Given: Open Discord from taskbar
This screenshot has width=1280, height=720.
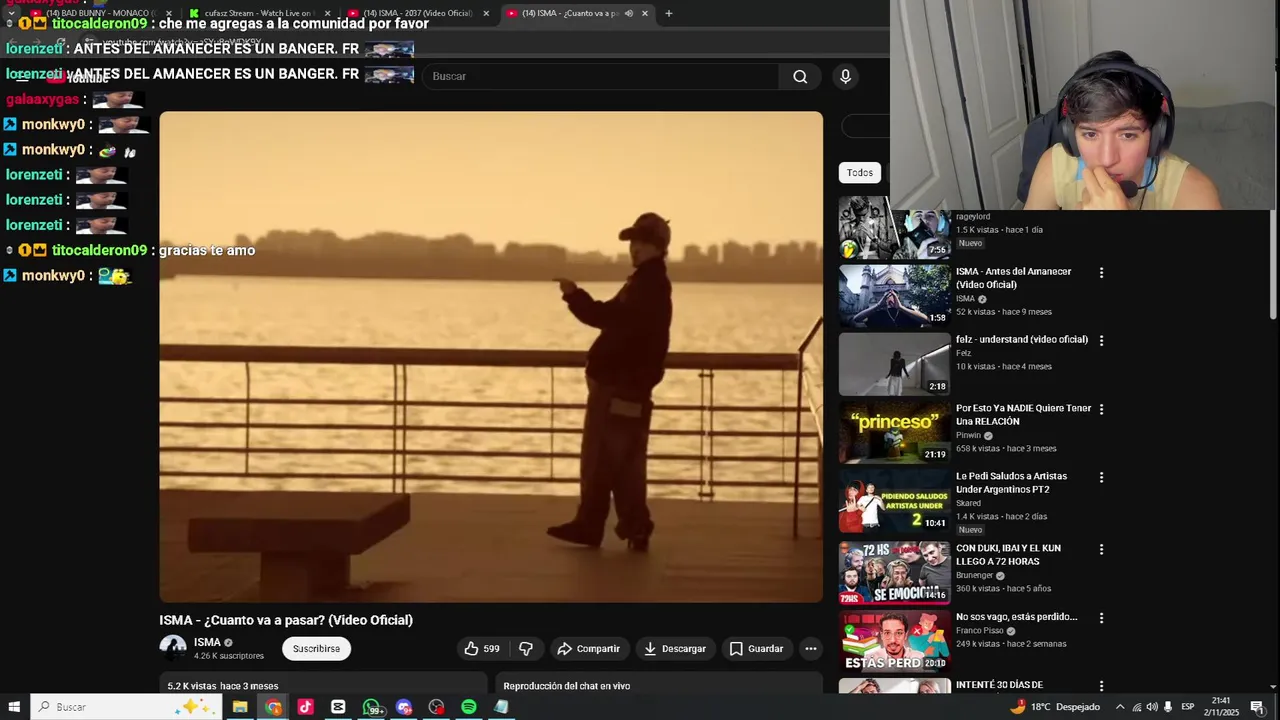Looking at the screenshot, I should point(404,707).
